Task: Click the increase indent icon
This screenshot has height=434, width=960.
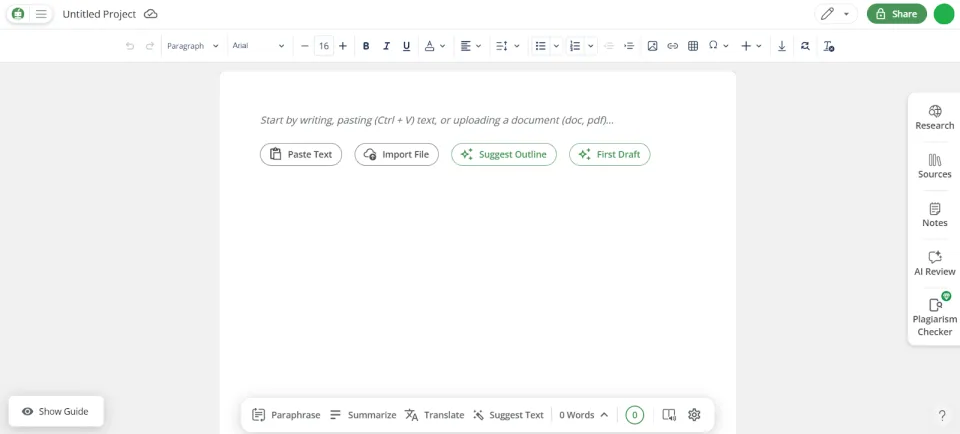Action: click(629, 46)
